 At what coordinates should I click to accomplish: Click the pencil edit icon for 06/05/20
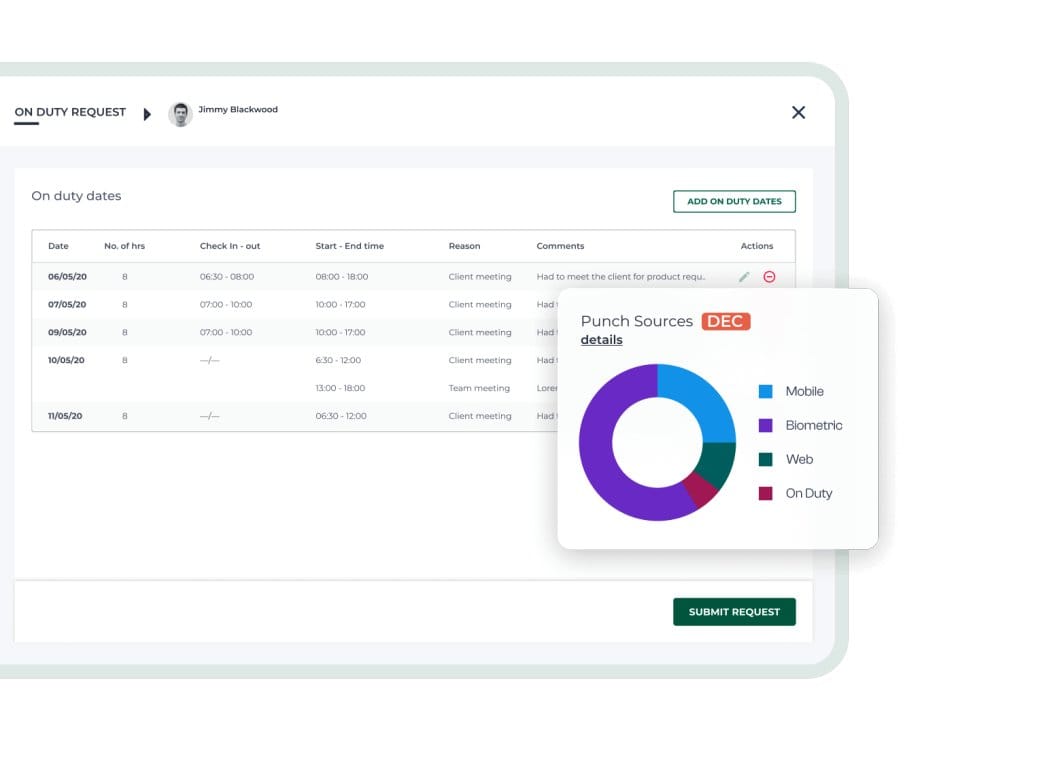(x=744, y=277)
